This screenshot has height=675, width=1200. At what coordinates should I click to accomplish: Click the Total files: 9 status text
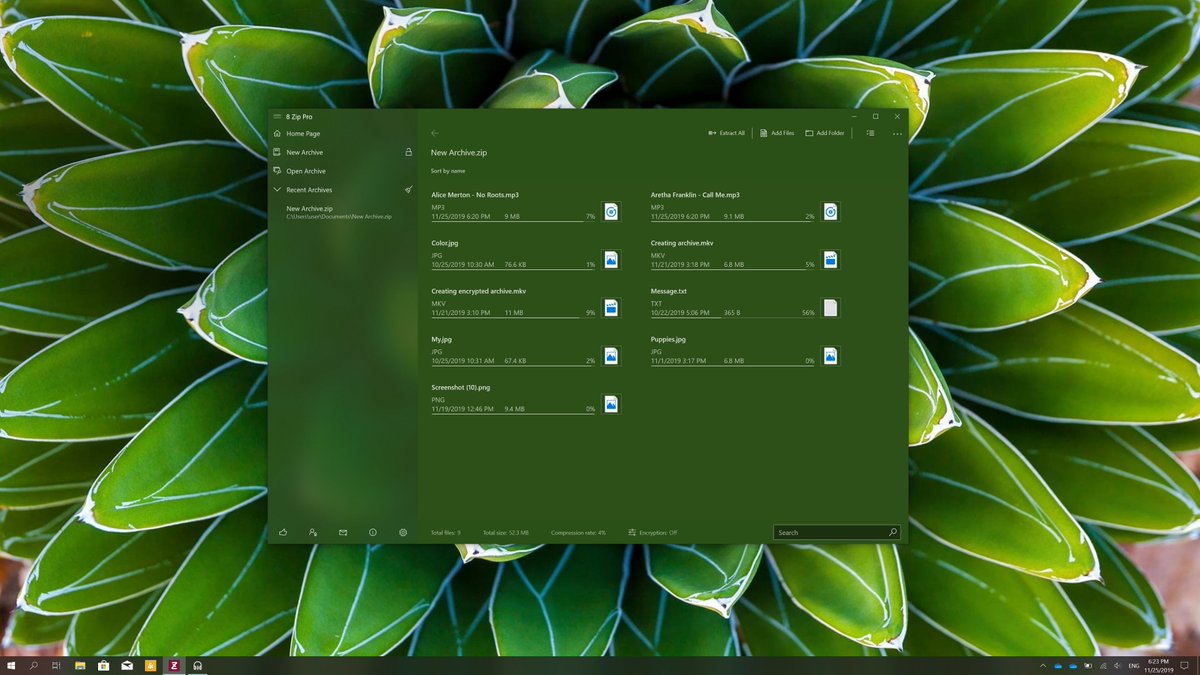click(x=446, y=533)
